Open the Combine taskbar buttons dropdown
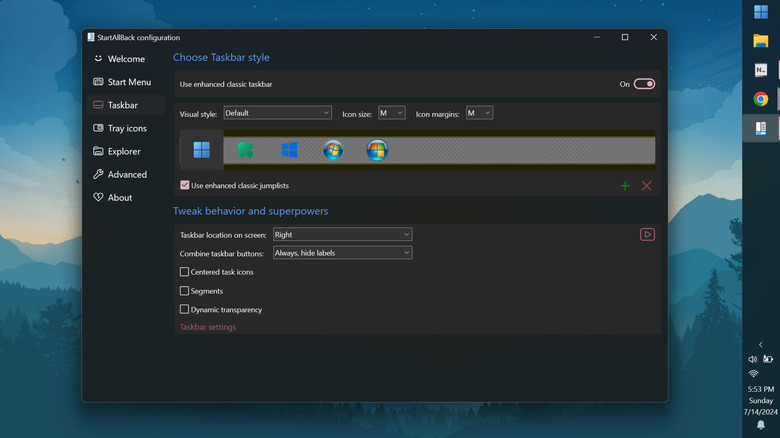This screenshot has width=780, height=438. [342, 253]
